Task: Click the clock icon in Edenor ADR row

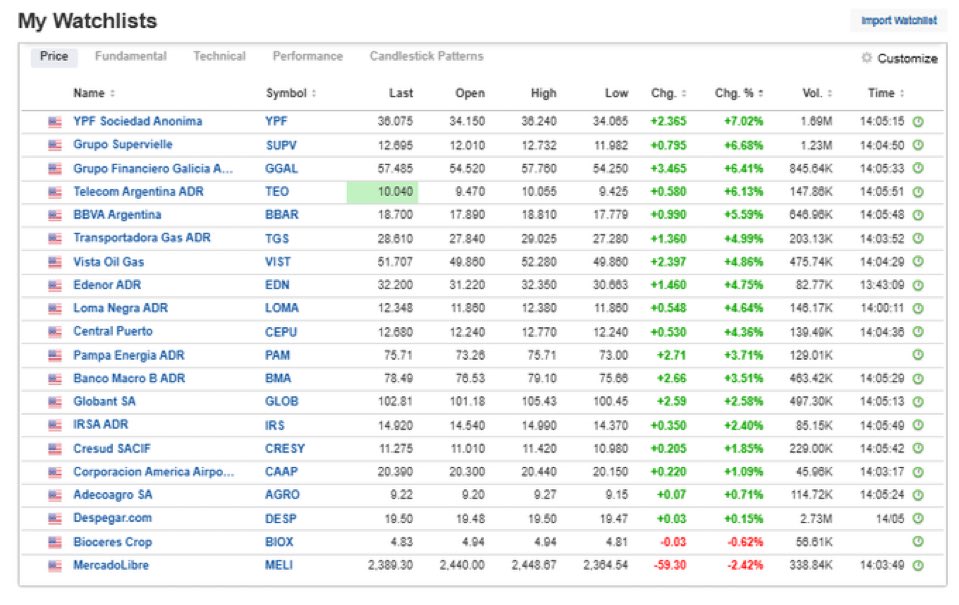Action: [x=918, y=285]
